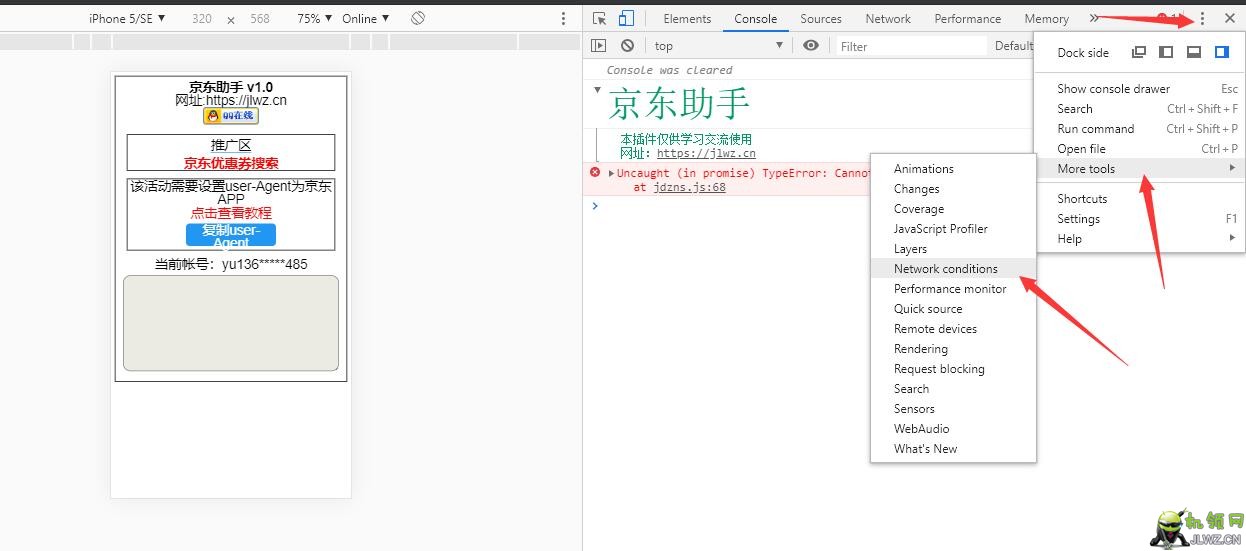Click the QQ online badge icon
1246x551 pixels.
click(231, 116)
